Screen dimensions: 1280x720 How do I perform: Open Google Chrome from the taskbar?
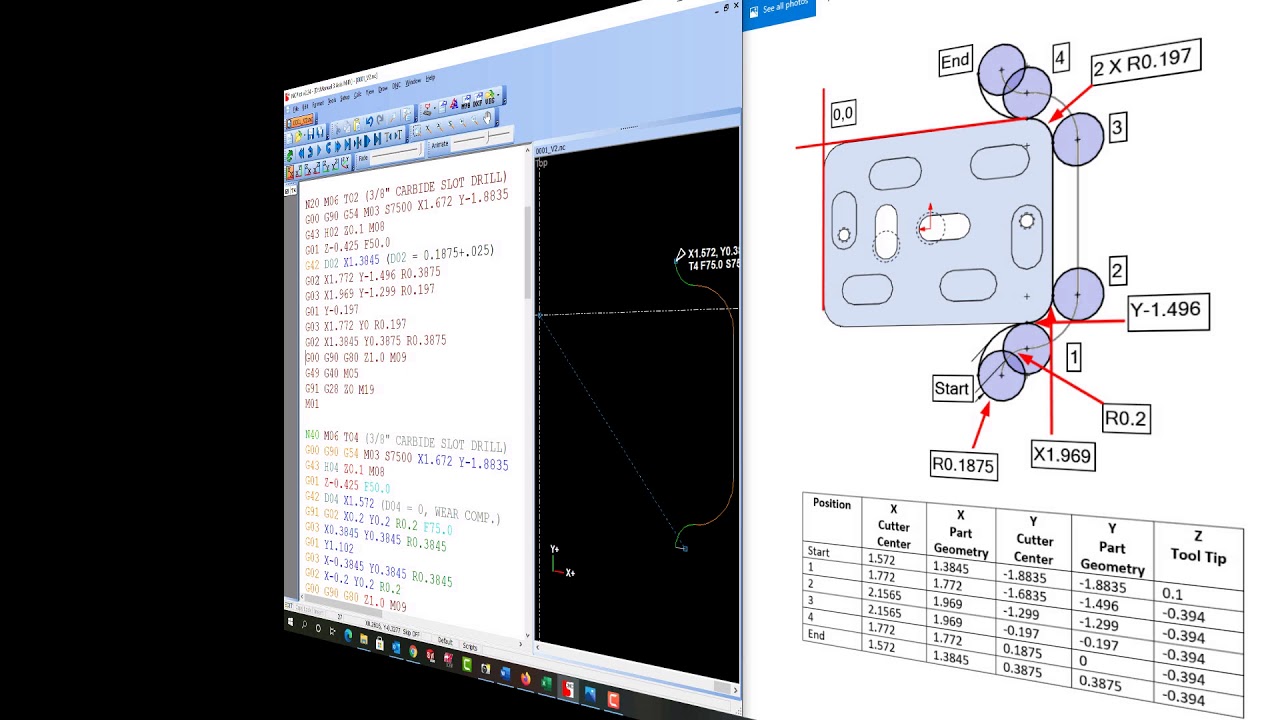pyautogui.click(x=413, y=651)
